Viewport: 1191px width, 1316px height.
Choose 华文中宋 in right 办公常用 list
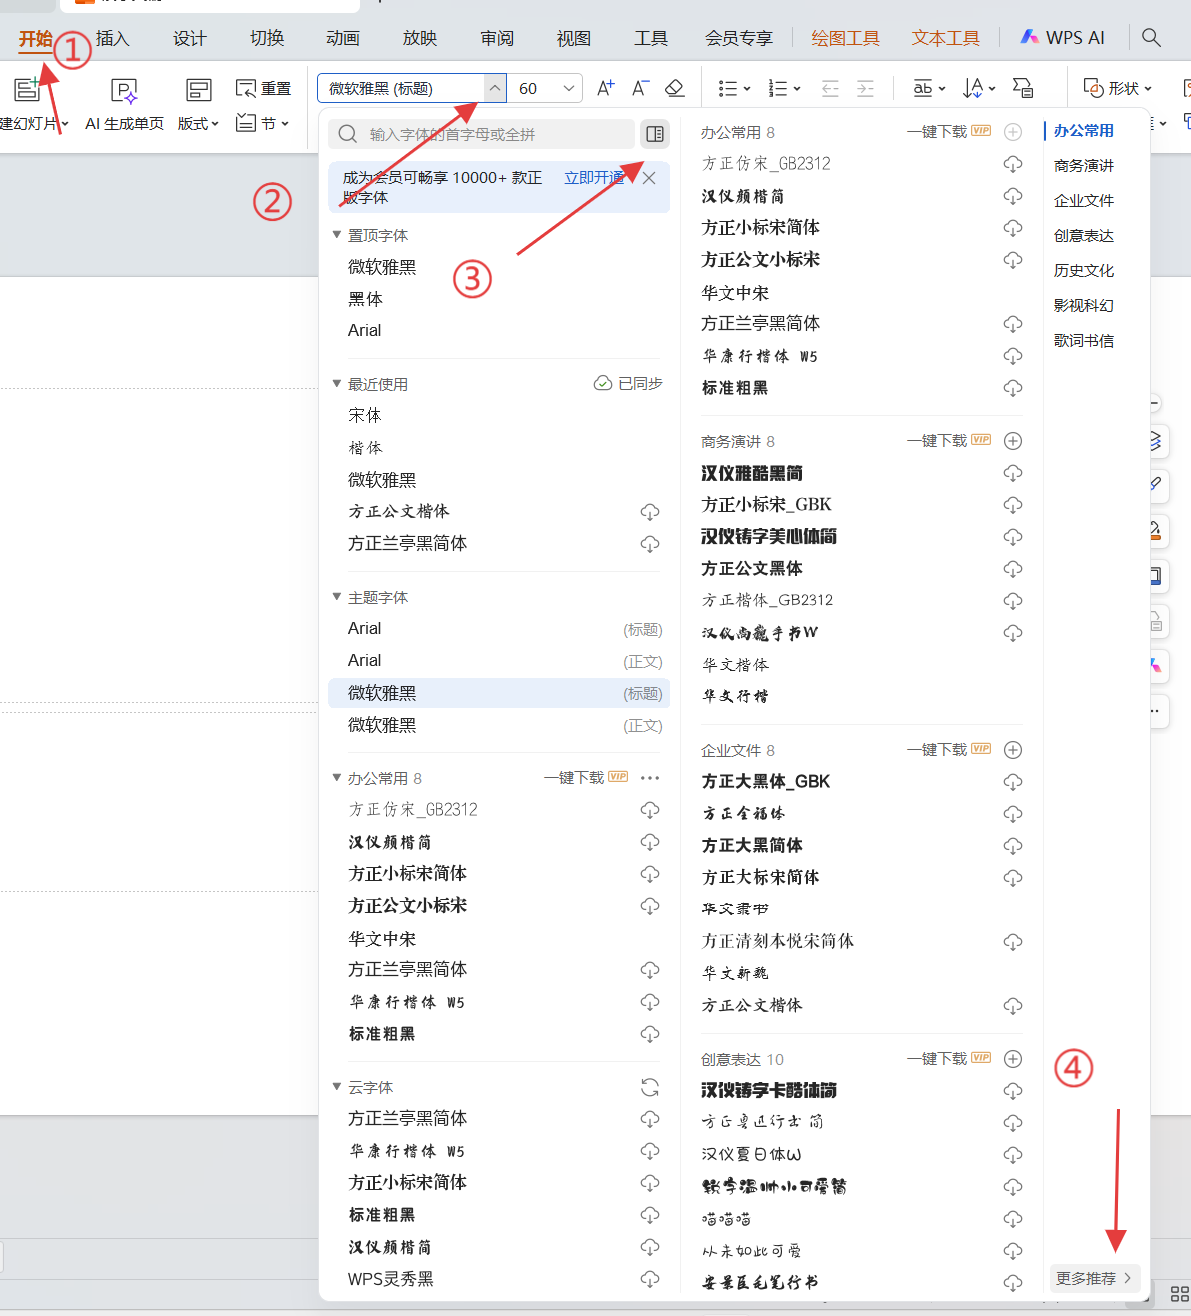tap(735, 293)
